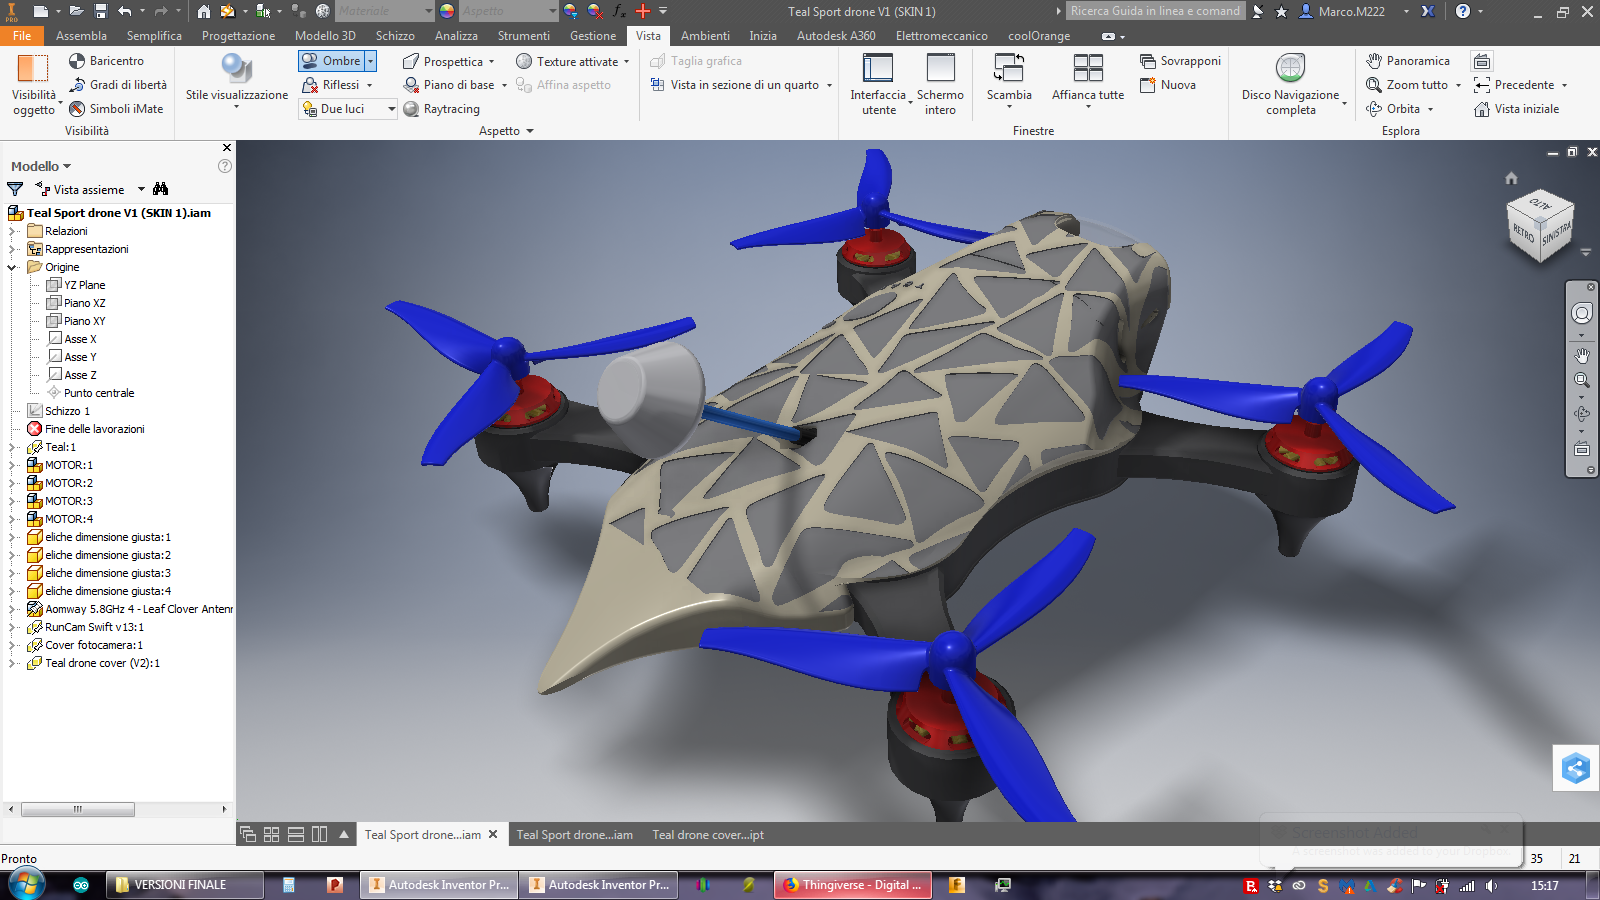
Task: Return to Vista iniziale home view
Action: click(x=1516, y=109)
